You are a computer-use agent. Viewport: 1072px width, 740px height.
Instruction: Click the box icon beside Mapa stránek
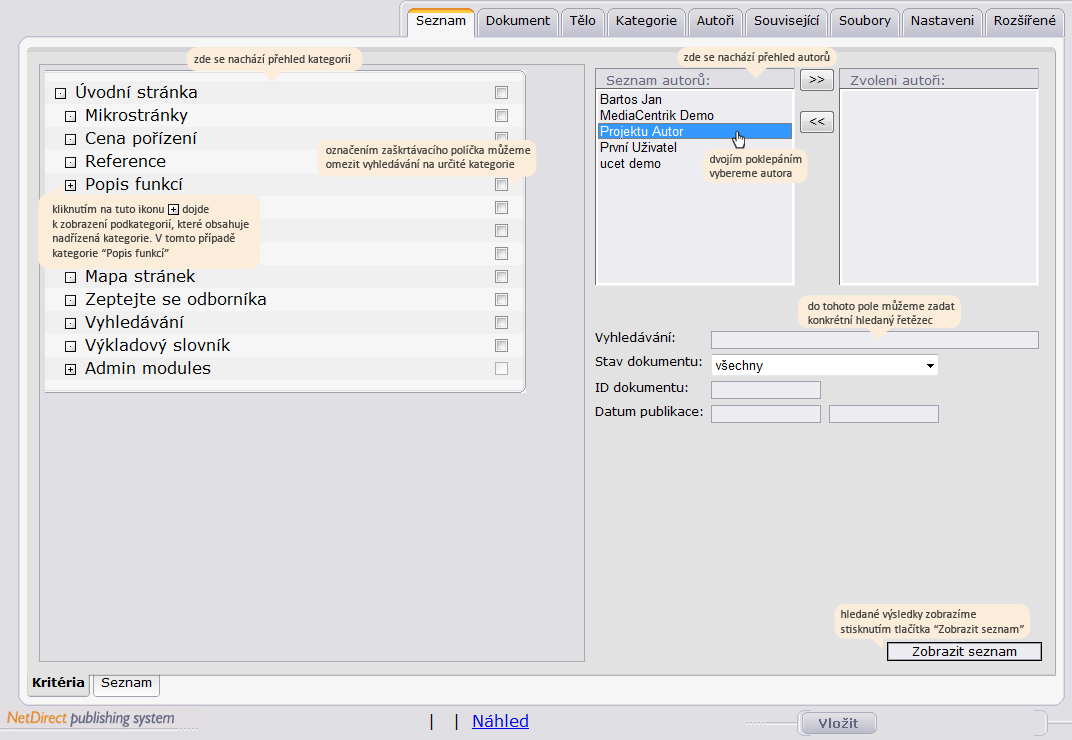70,277
